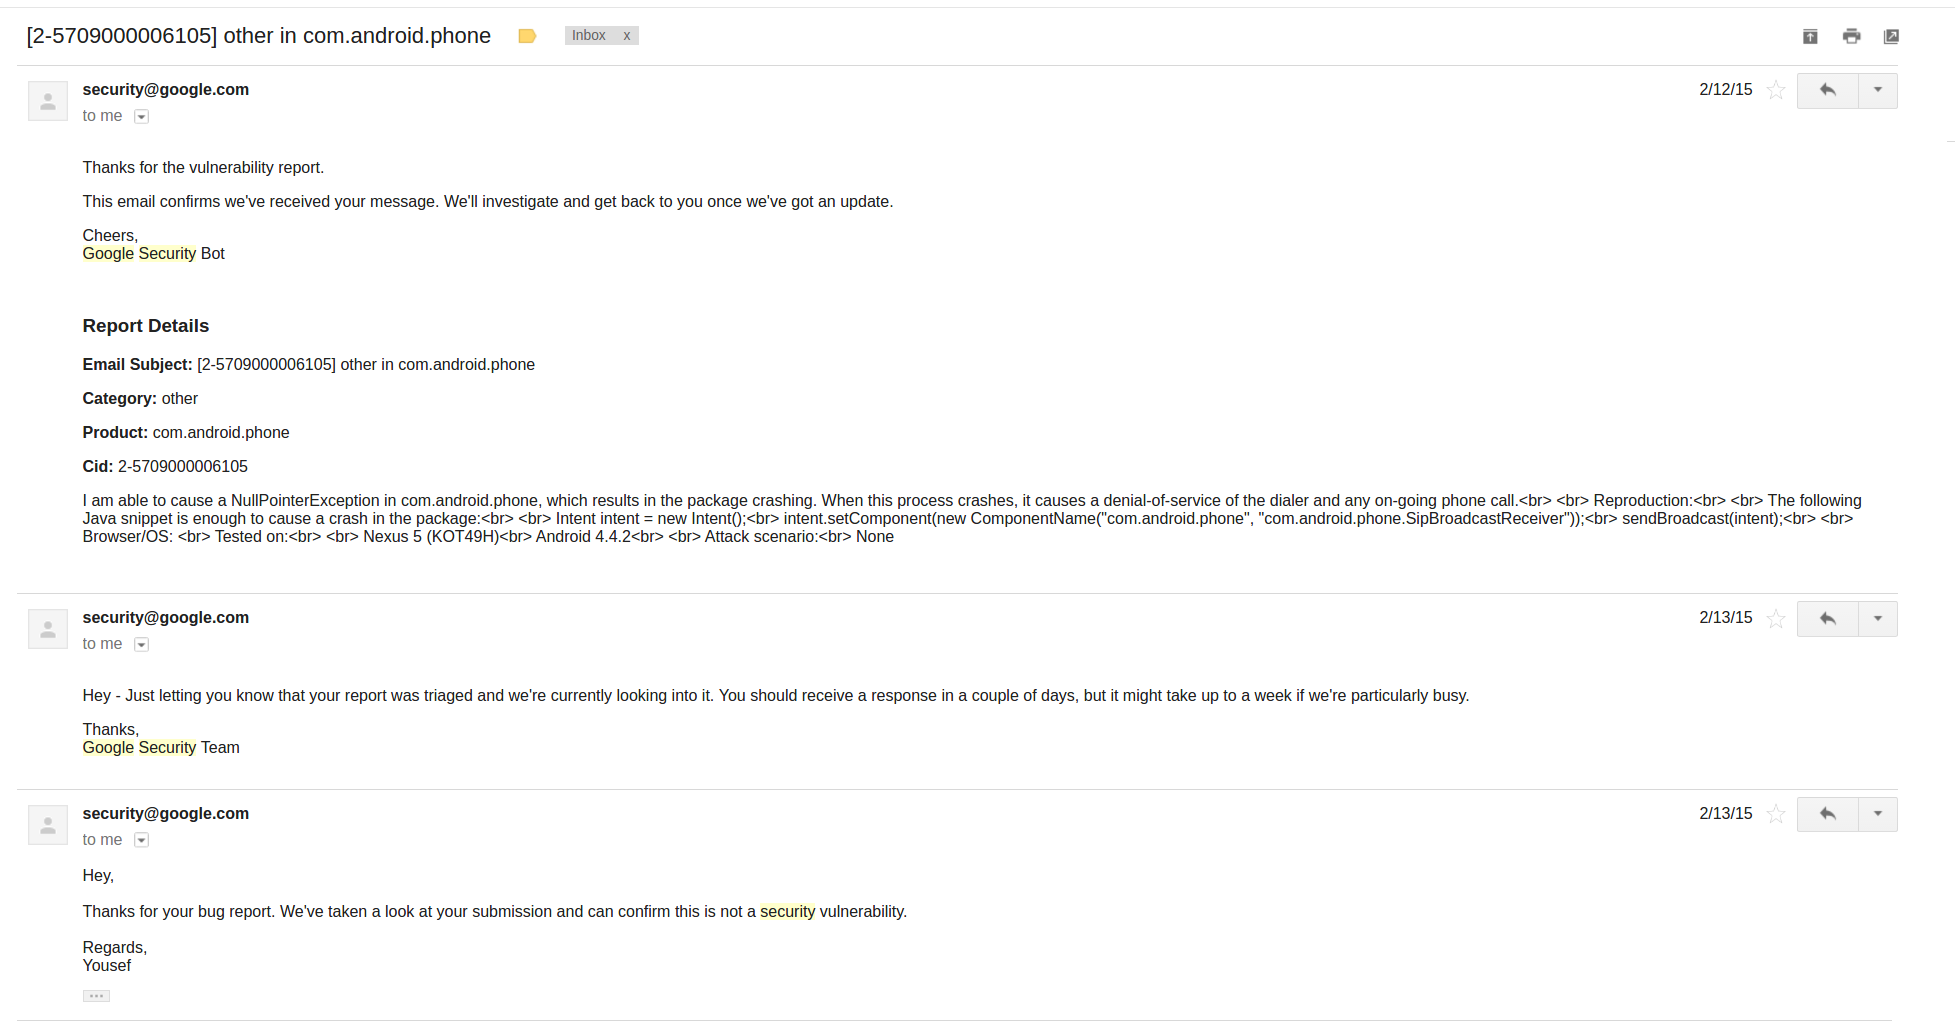Open More options beside first message reply
Screen dimensions: 1955x1027
coord(1878,90)
